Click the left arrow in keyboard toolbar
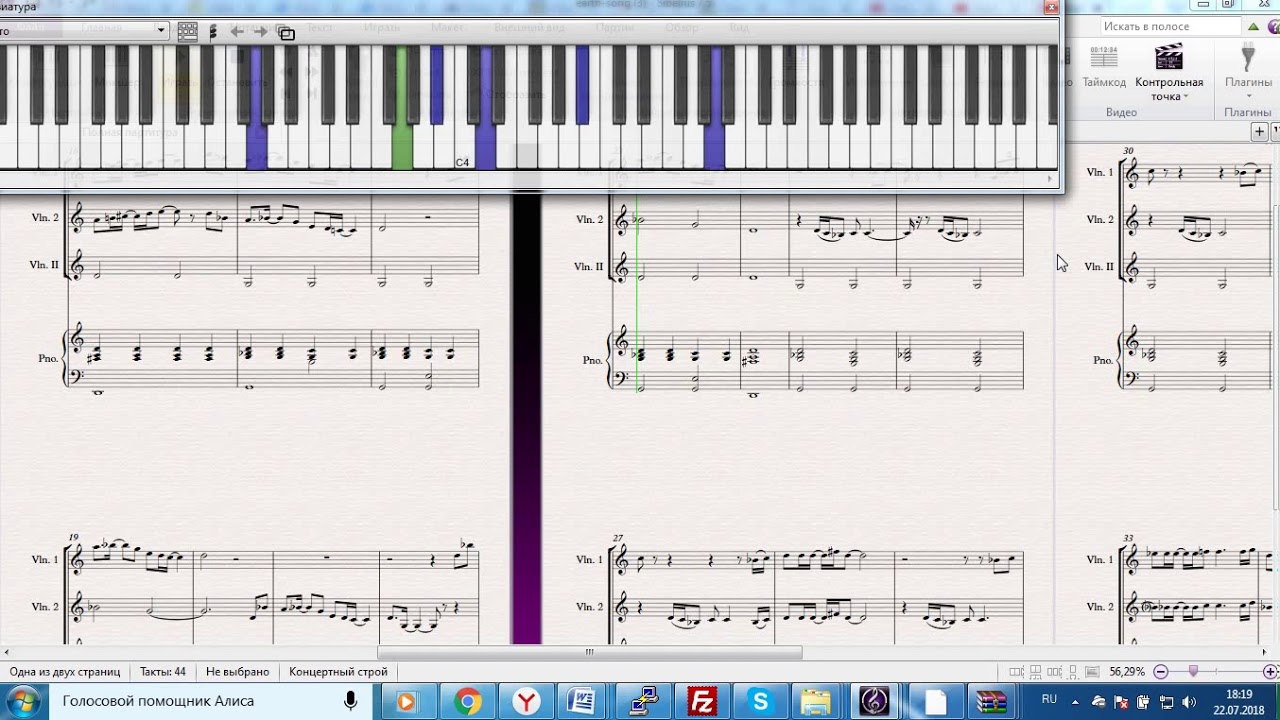Image resolution: width=1280 pixels, height=720 pixels. (x=237, y=31)
